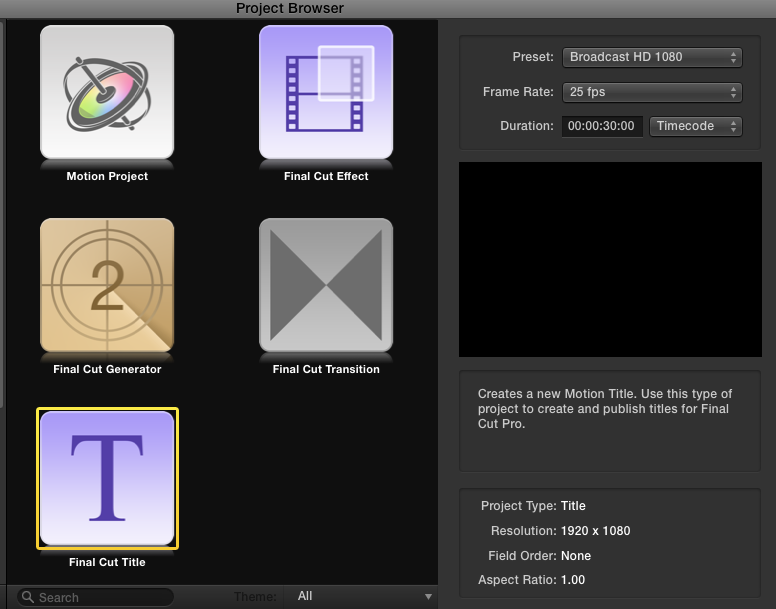Viewport: 776px width, 609px height.
Task: Select the Final Cut Generator countdown icon
Action: 107,285
